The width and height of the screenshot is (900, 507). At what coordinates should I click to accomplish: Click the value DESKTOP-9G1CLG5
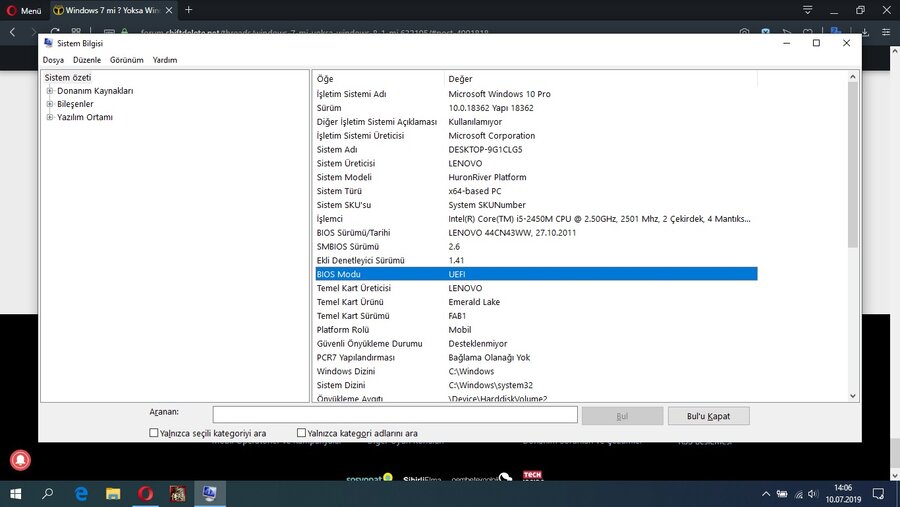[x=485, y=149]
